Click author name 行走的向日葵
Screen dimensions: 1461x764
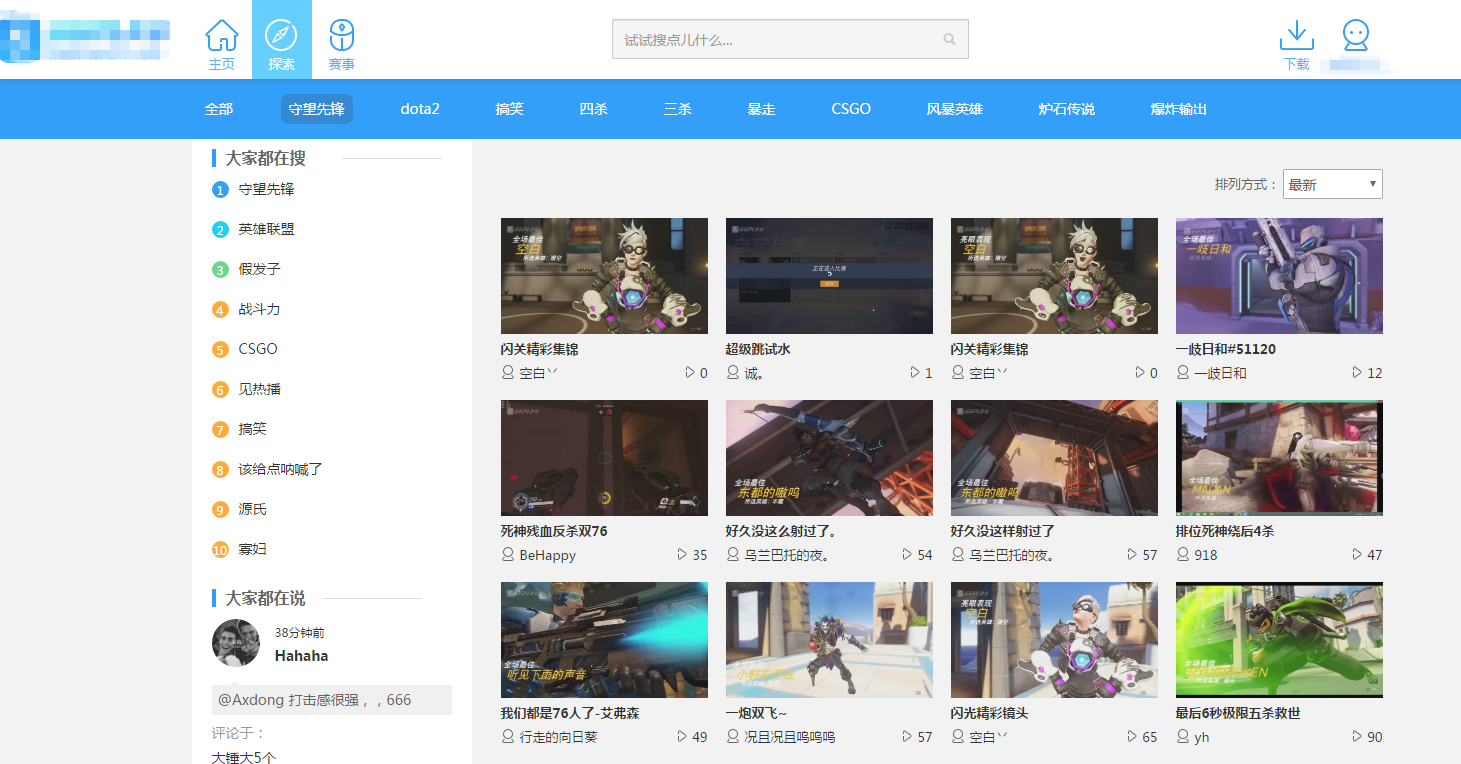pyautogui.click(x=559, y=737)
